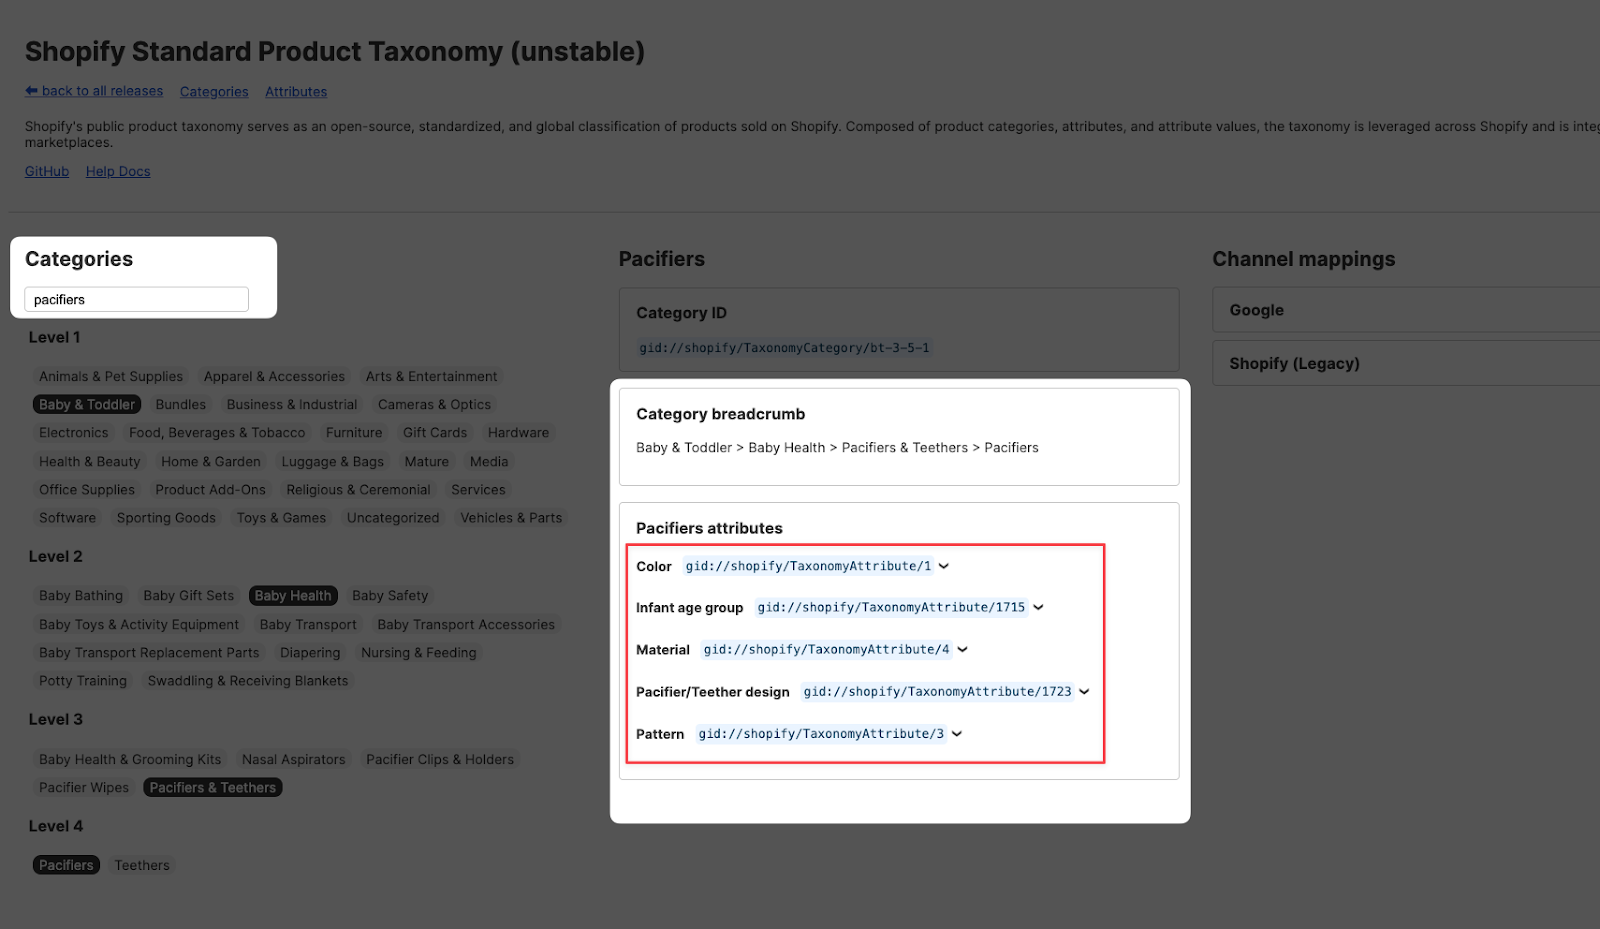
Task: Select the Teethers level 4 category
Action: [x=142, y=866]
